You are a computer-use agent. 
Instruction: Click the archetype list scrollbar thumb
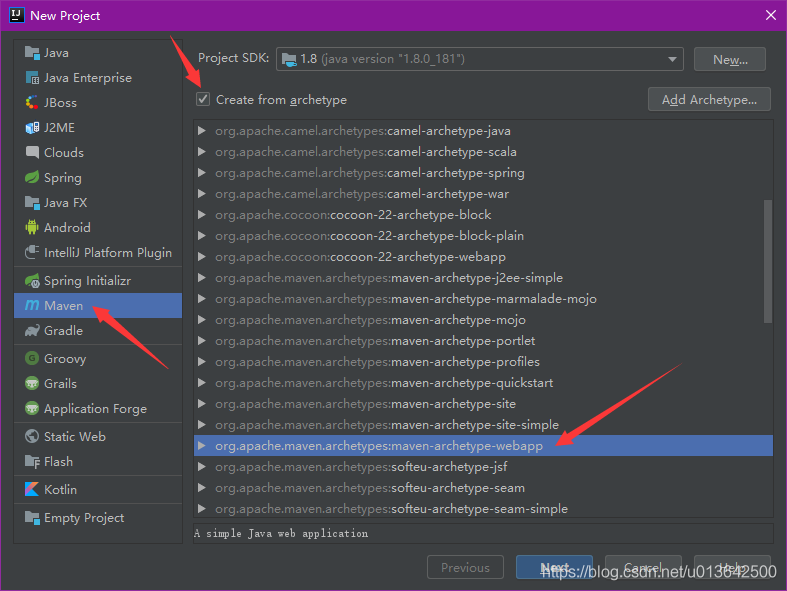tap(767, 261)
